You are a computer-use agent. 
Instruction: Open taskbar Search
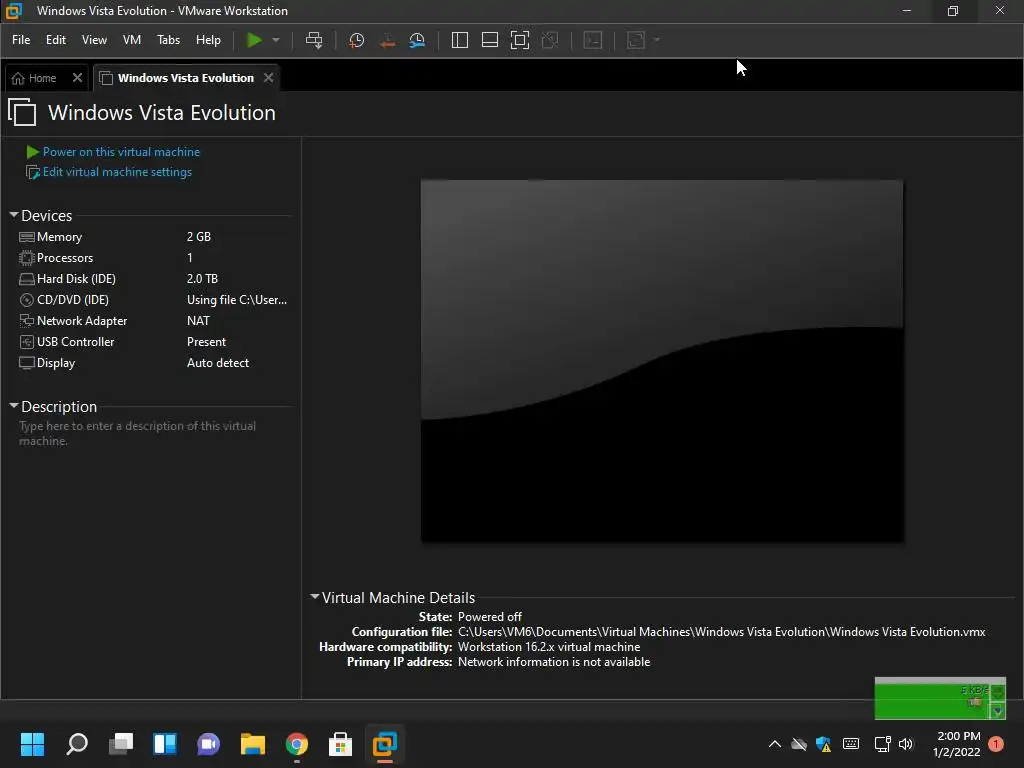click(x=77, y=744)
